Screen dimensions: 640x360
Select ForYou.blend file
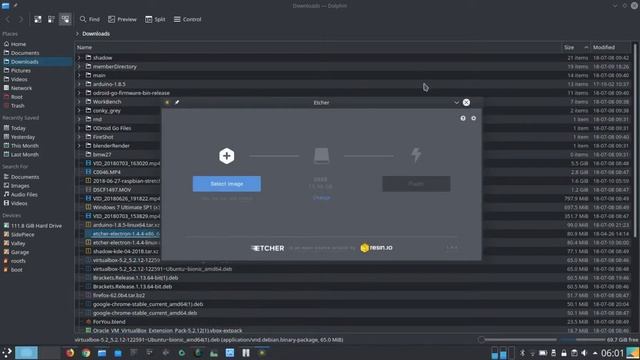[x=109, y=322]
